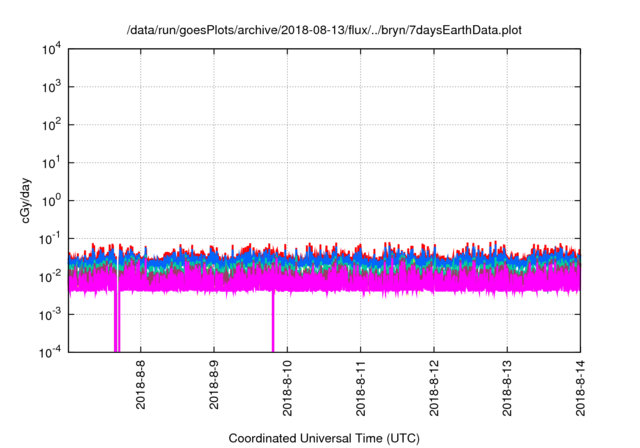
Task: Click the cGy/day y-axis label
Action: pyautogui.click(x=25, y=200)
